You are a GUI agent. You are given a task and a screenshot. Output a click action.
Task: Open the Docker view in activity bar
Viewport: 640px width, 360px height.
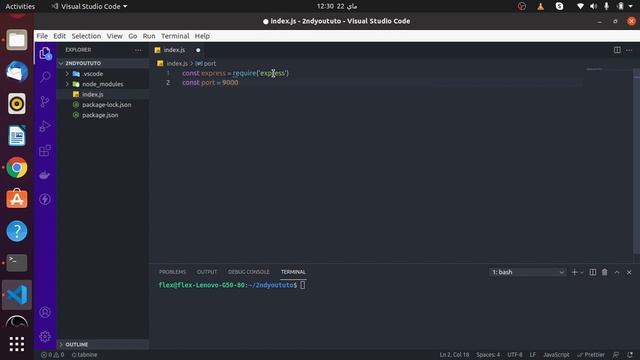tap(45, 175)
